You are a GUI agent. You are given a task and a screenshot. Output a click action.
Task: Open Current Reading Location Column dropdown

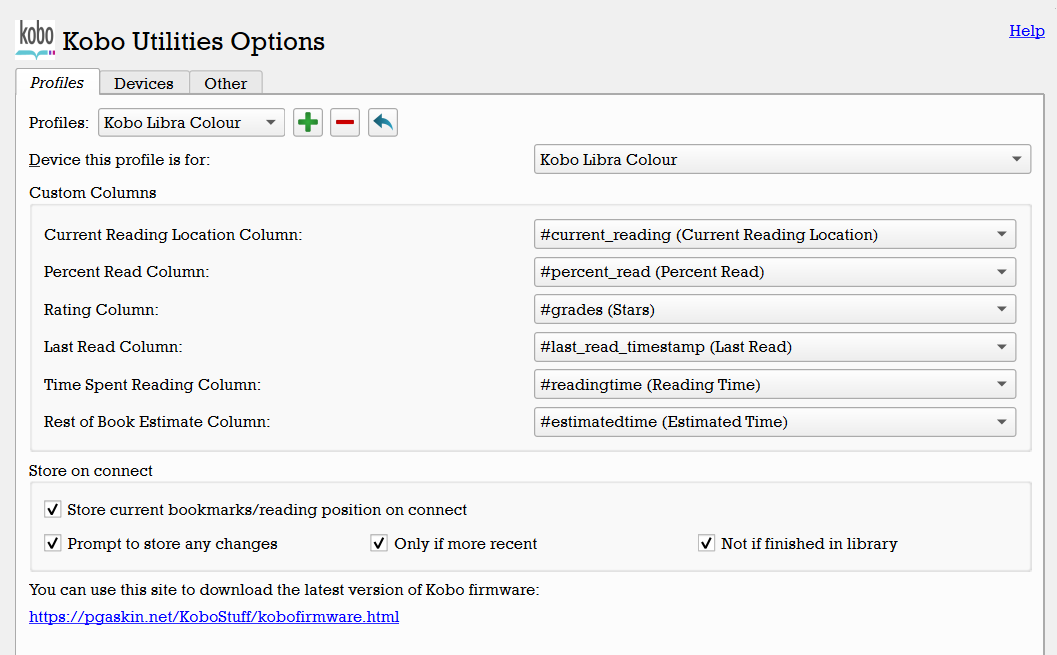[775, 235]
